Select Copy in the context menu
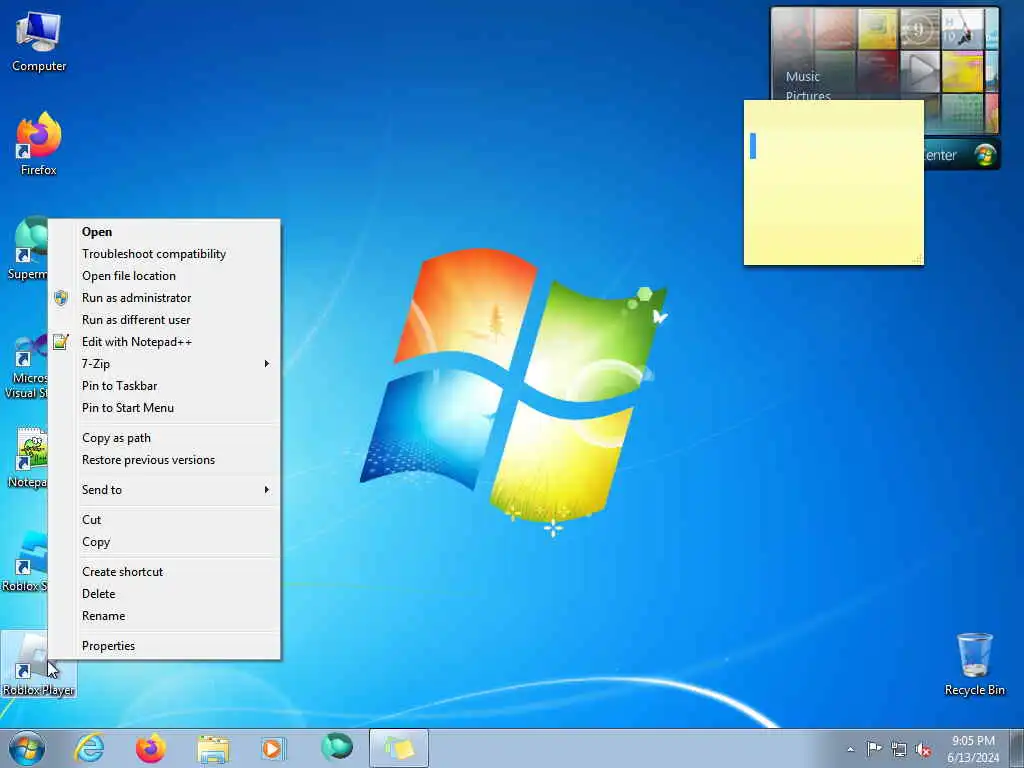 click(165, 542)
